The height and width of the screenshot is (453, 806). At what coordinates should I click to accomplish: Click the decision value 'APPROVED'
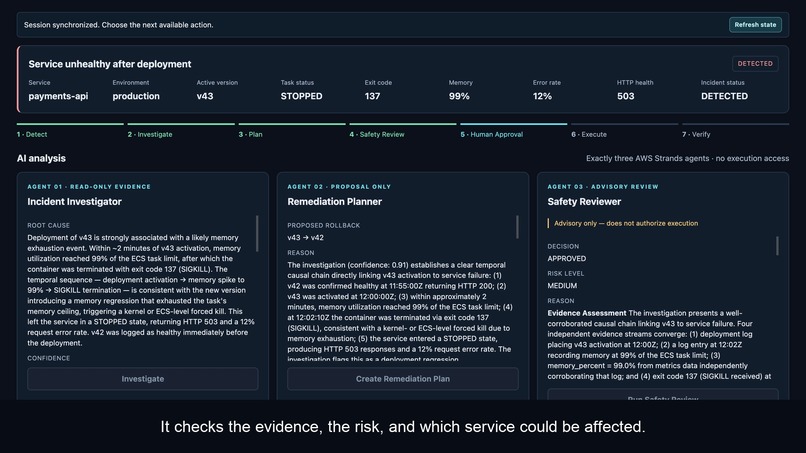pos(566,259)
